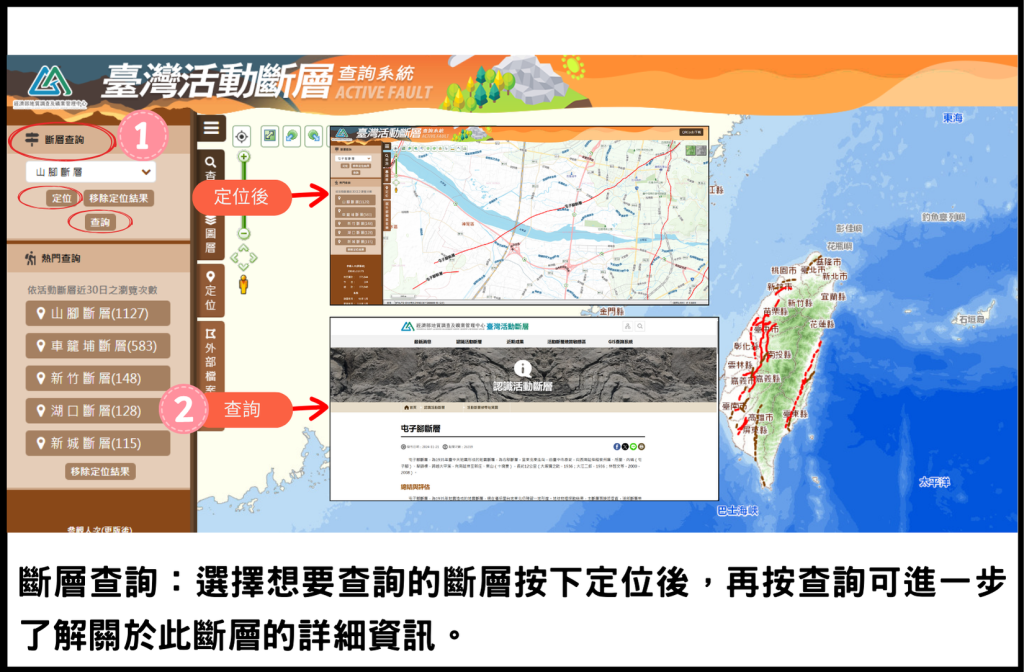Image resolution: width=1024 pixels, height=672 pixels.
Task: Open the hamburger menu icon
Action: [211, 128]
